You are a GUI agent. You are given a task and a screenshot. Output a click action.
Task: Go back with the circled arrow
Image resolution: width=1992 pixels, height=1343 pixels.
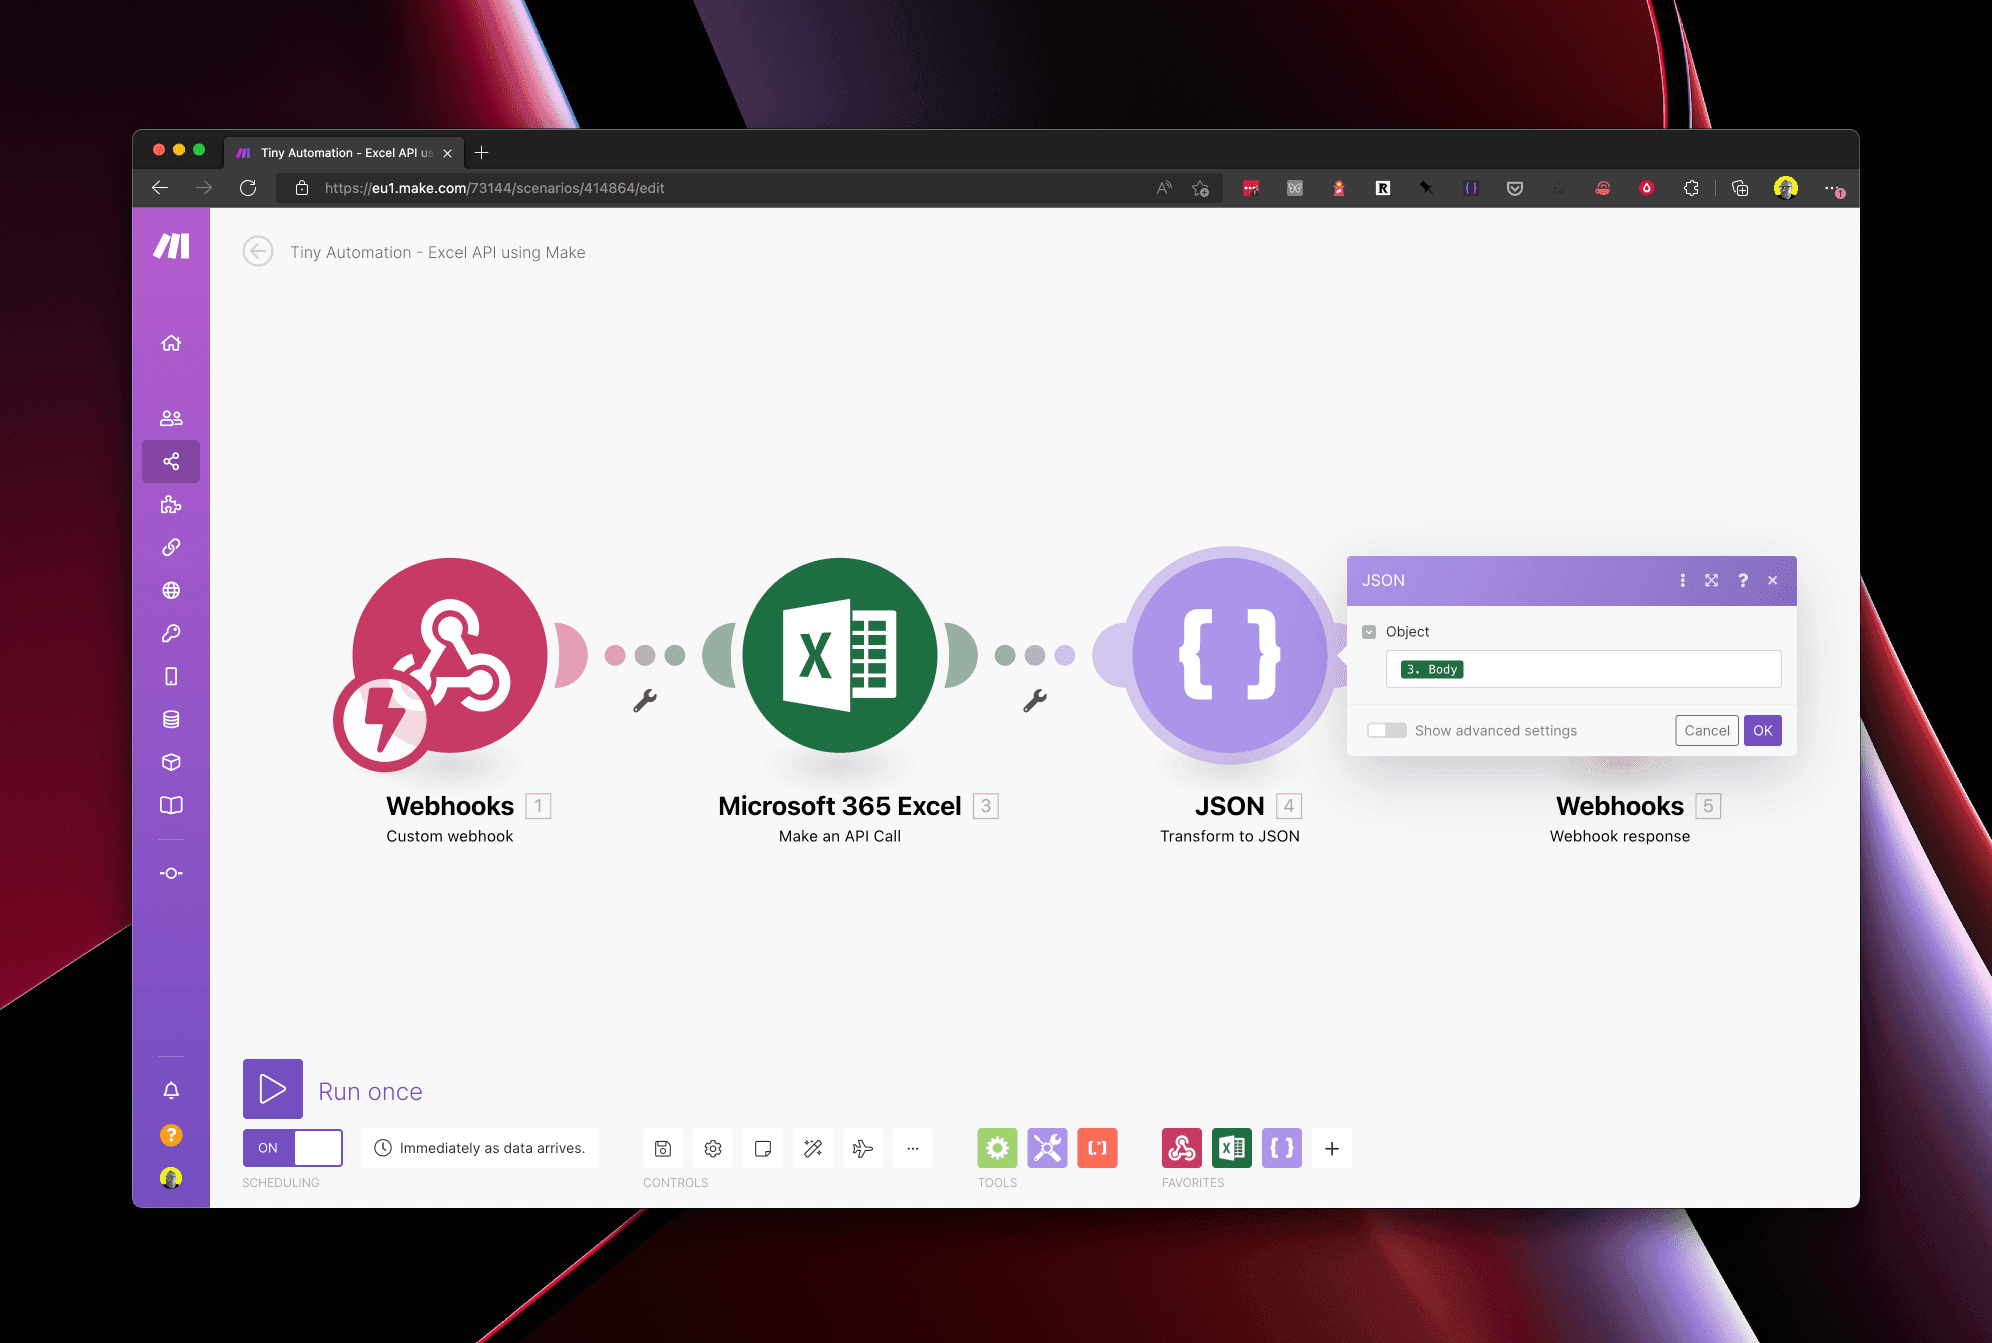(x=258, y=252)
